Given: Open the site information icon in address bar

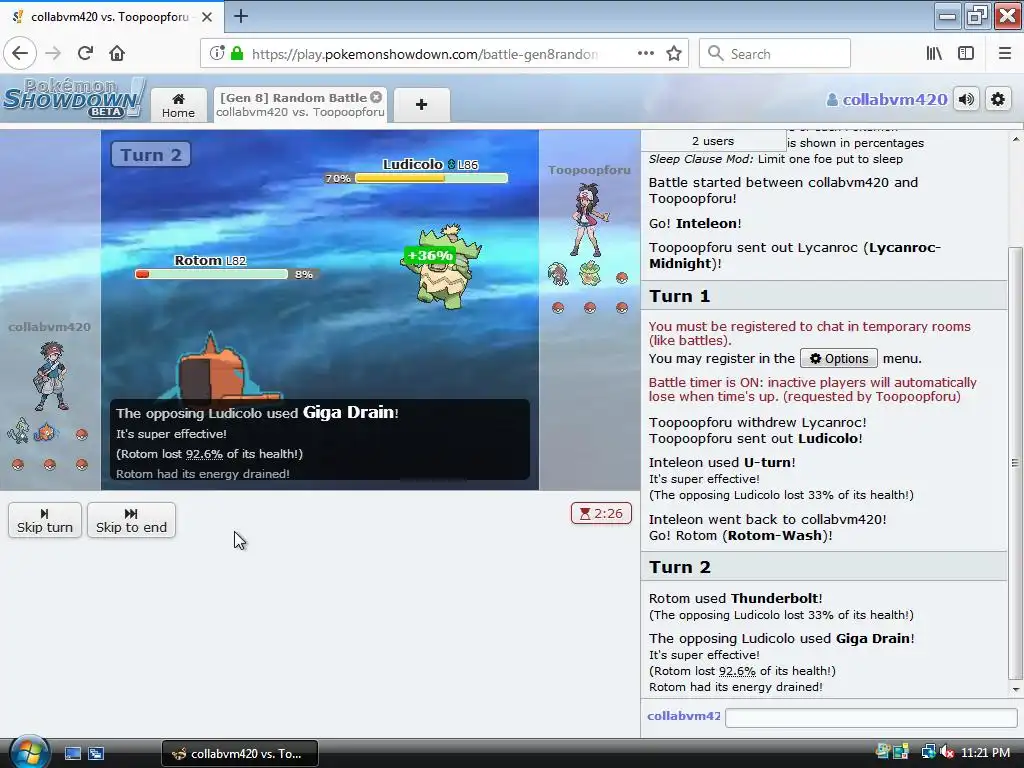Looking at the screenshot, I should (x=217, y=54).
